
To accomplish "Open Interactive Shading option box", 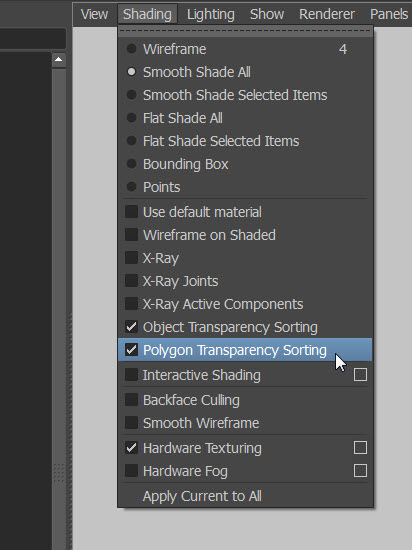I will coord(360,375).
